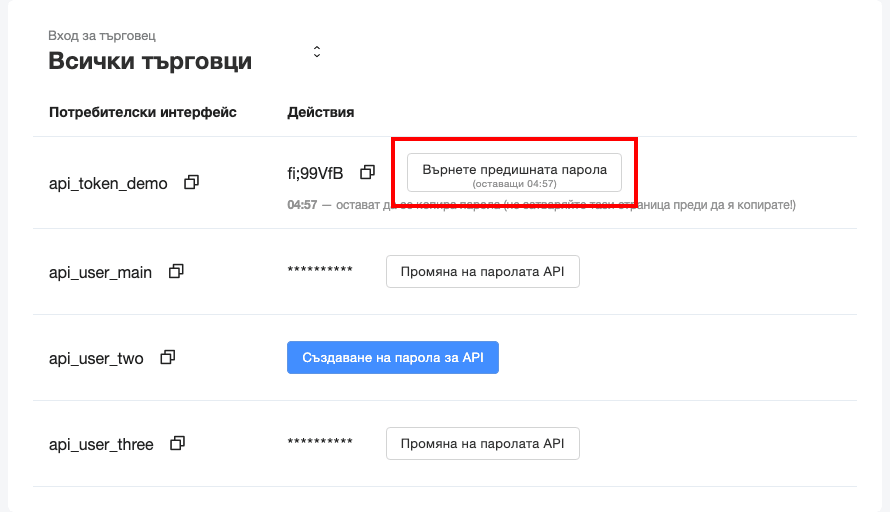The height and width of the screenshot is (512, 890).
Task: Expand the merchant selector chevron
Action: [317, 51]
